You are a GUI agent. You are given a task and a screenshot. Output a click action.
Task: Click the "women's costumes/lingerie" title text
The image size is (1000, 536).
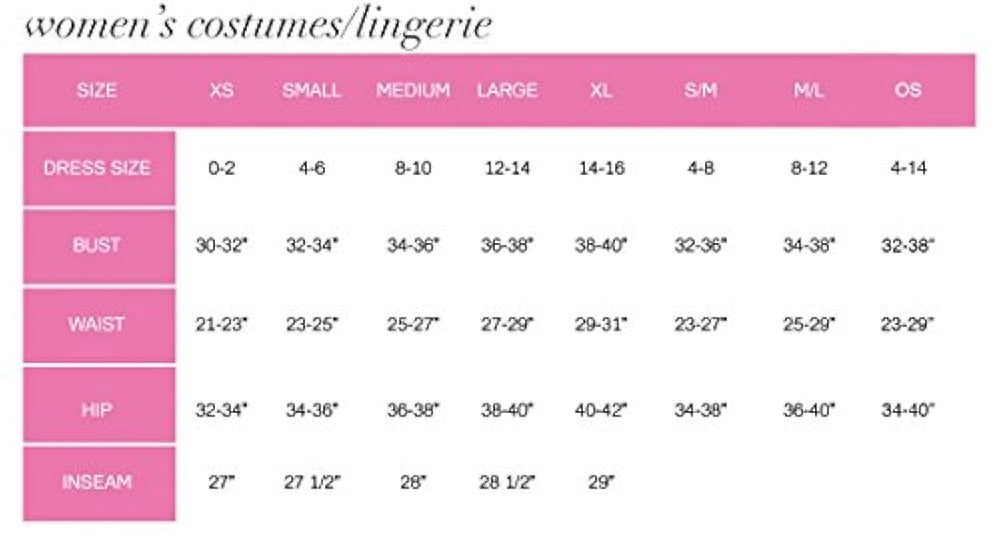[x=257, y=24]
